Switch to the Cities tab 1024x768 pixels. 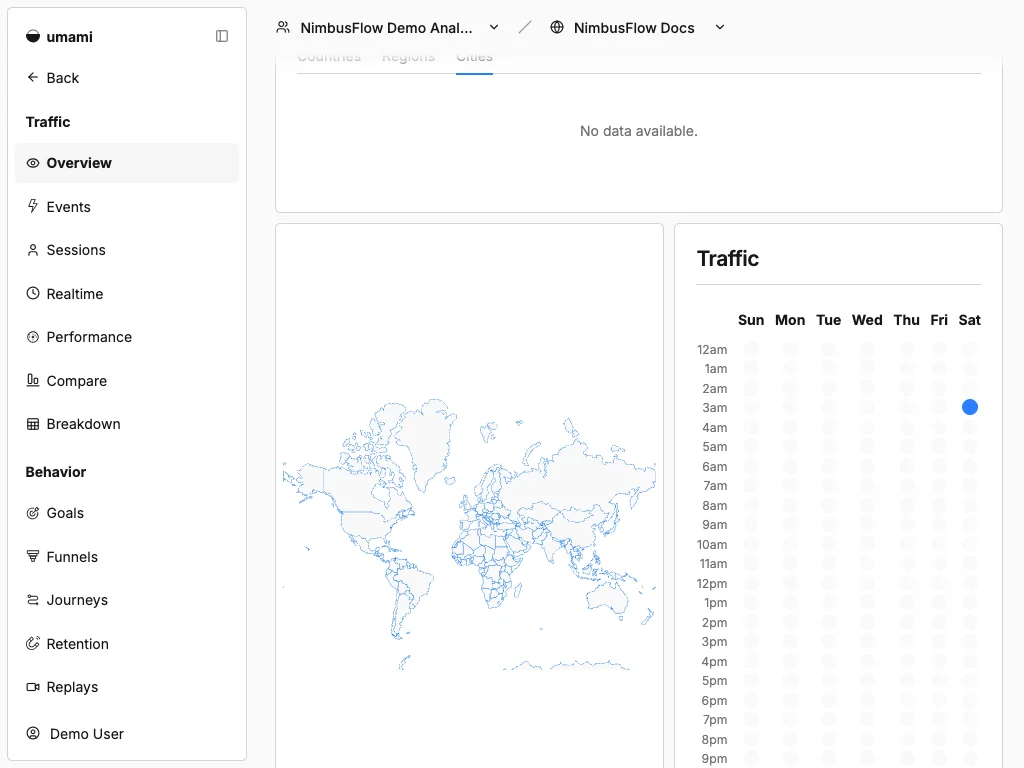[474, 59]
